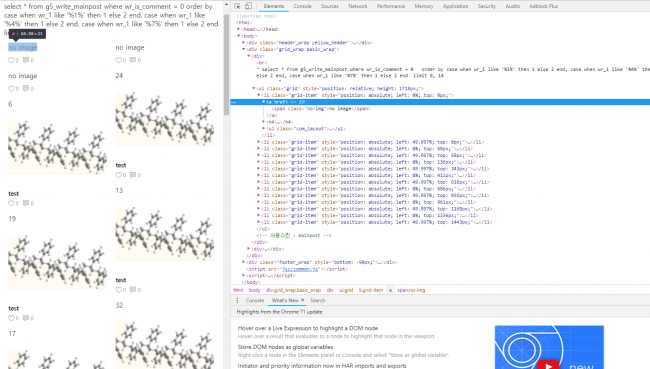Open the Memory panel tab

click(x=424, y=6)
